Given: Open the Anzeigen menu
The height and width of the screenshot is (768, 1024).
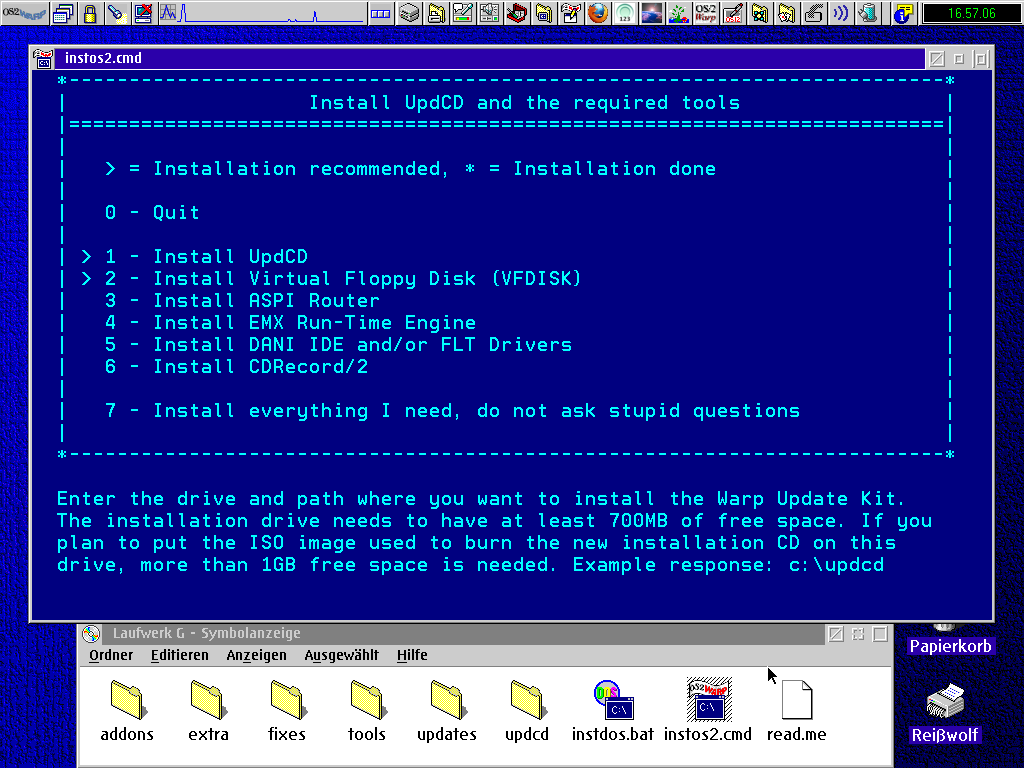Looking at the screenshot, I should click(x=256, y=655).
